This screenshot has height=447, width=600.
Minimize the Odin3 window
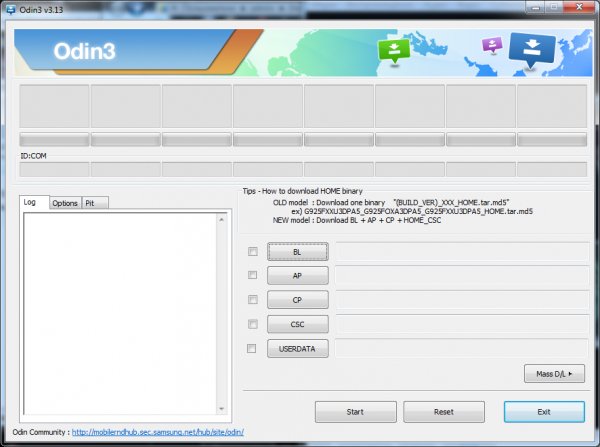point(535,7)
